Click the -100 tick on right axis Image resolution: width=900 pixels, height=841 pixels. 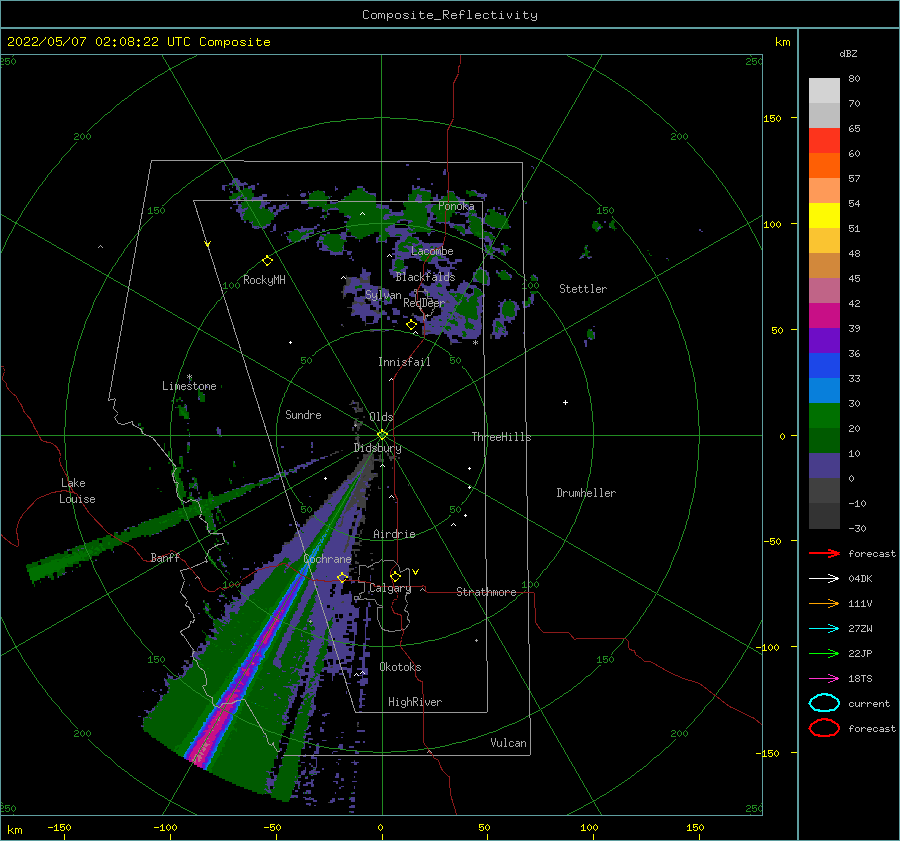[x=767, y=647]
